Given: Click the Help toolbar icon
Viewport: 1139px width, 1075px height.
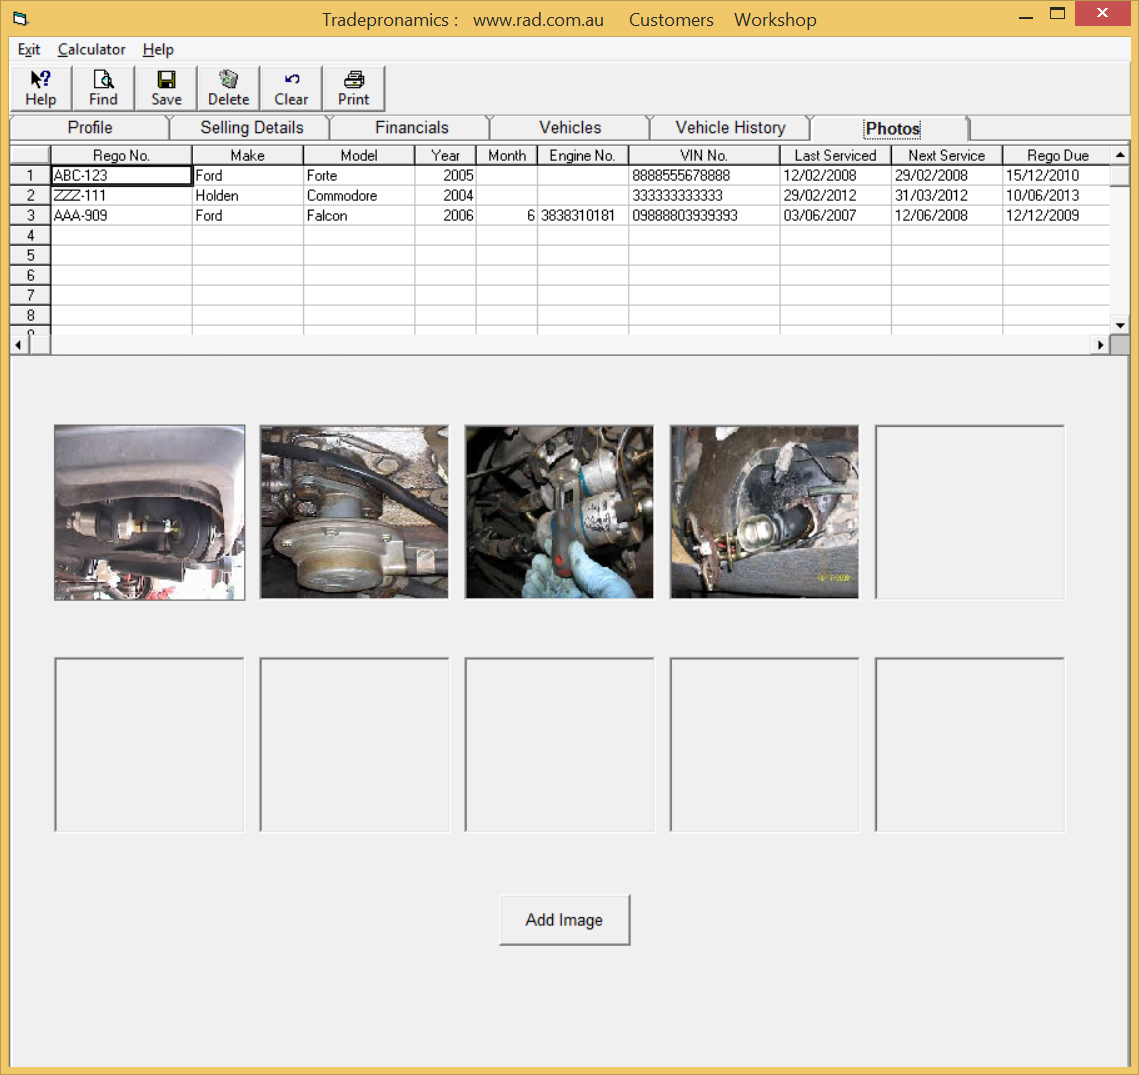Looking at the screenshot, I should pyautogui.click(x=40, y=88).
